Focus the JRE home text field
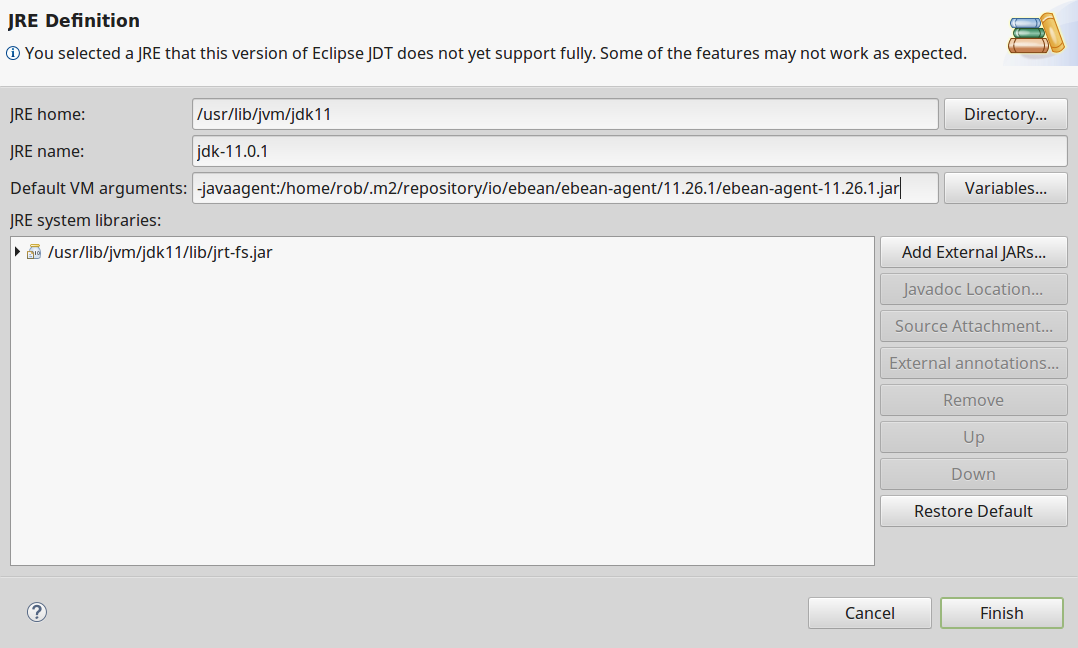 point(565,114)
